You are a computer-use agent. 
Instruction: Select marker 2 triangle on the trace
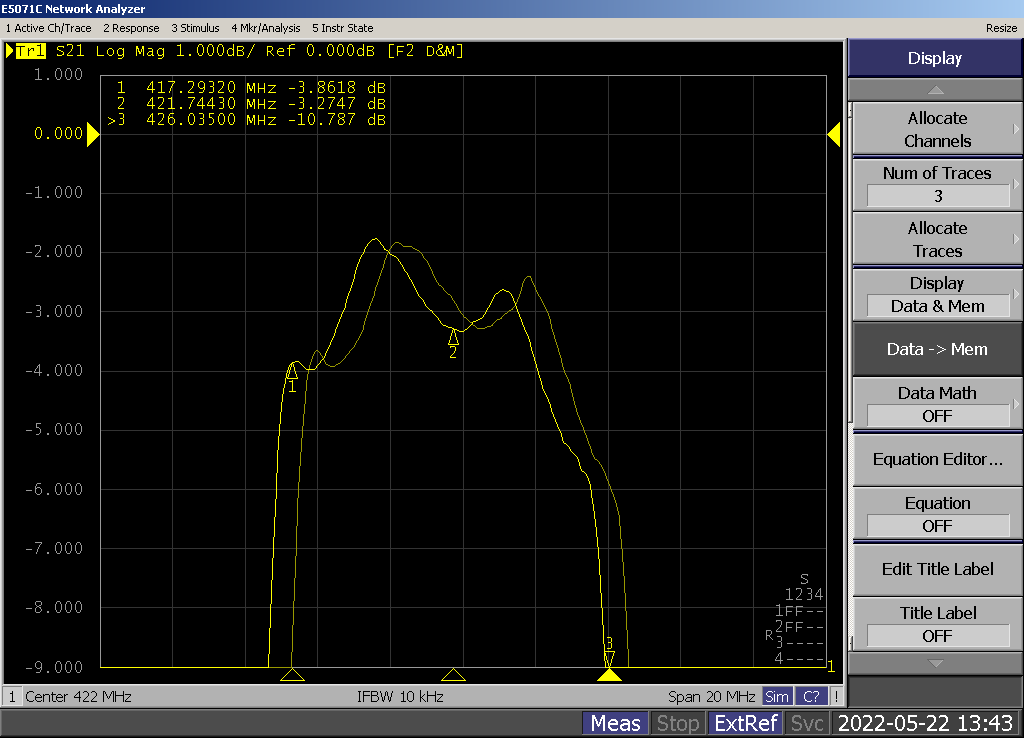(x=453, y=337)
